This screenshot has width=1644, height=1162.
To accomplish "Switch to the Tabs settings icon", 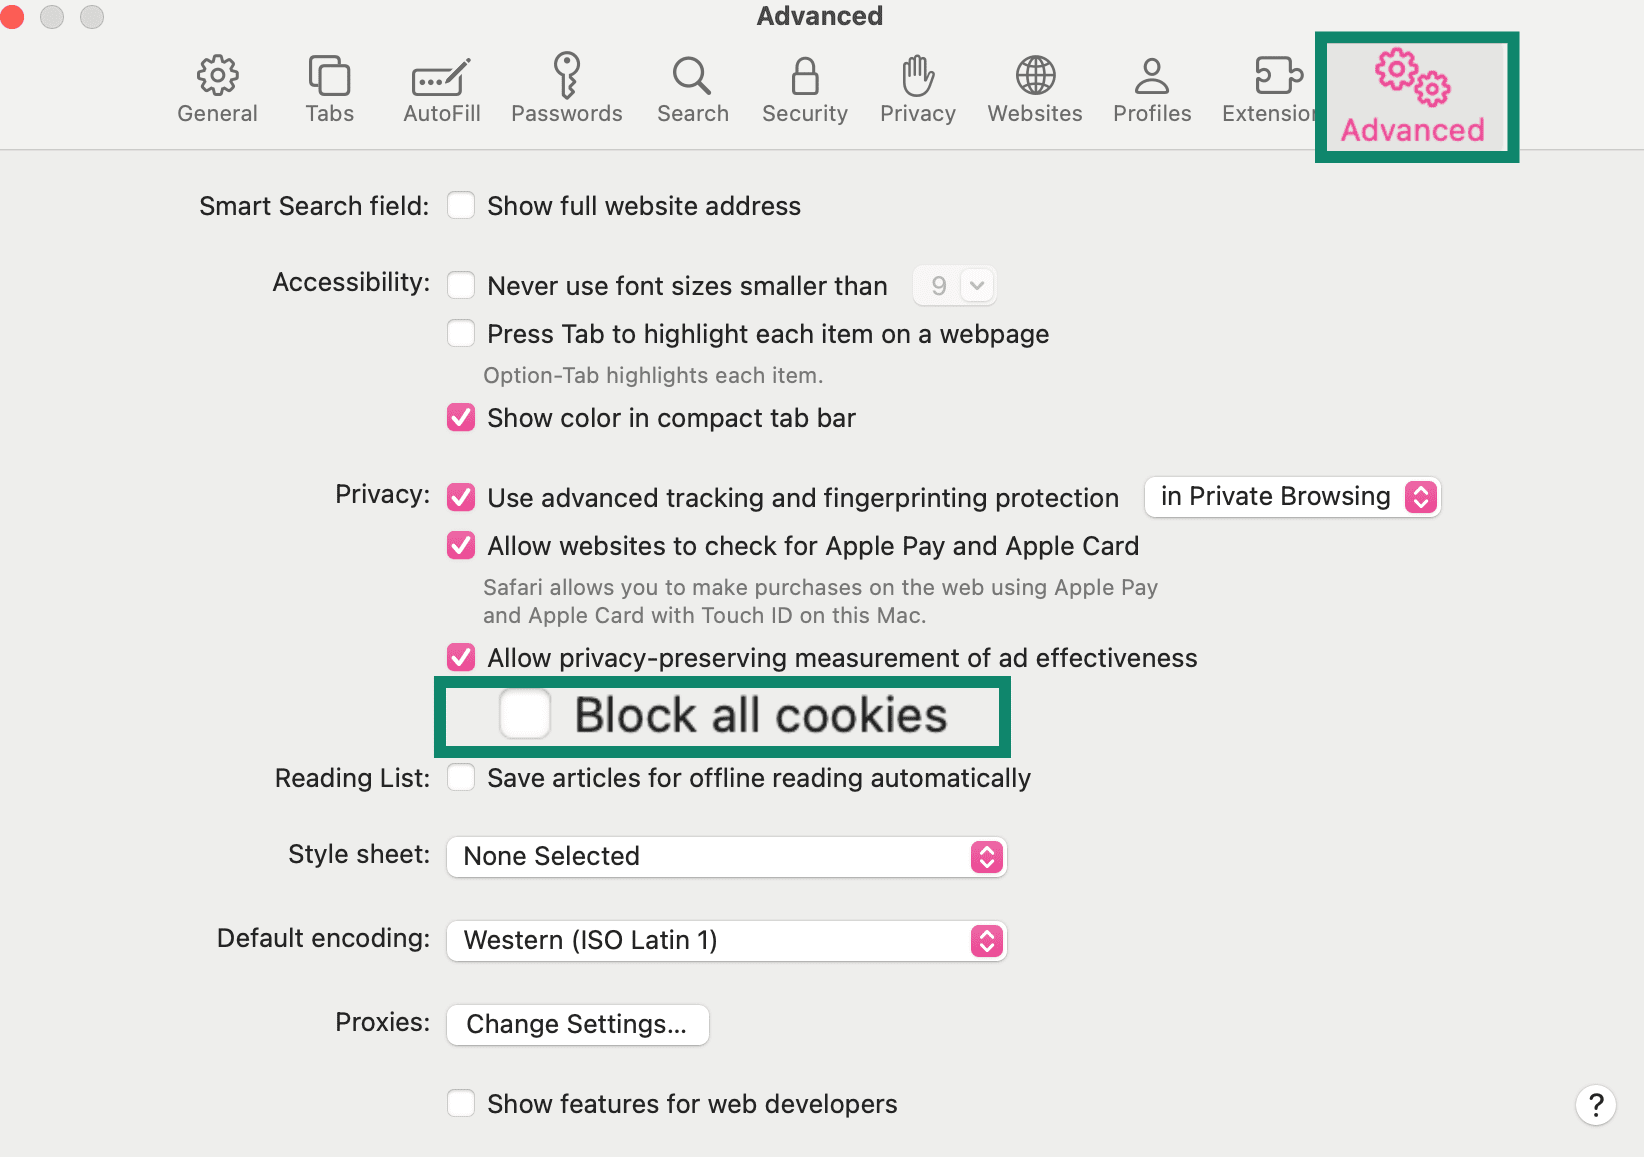I will tap(329, 88).
